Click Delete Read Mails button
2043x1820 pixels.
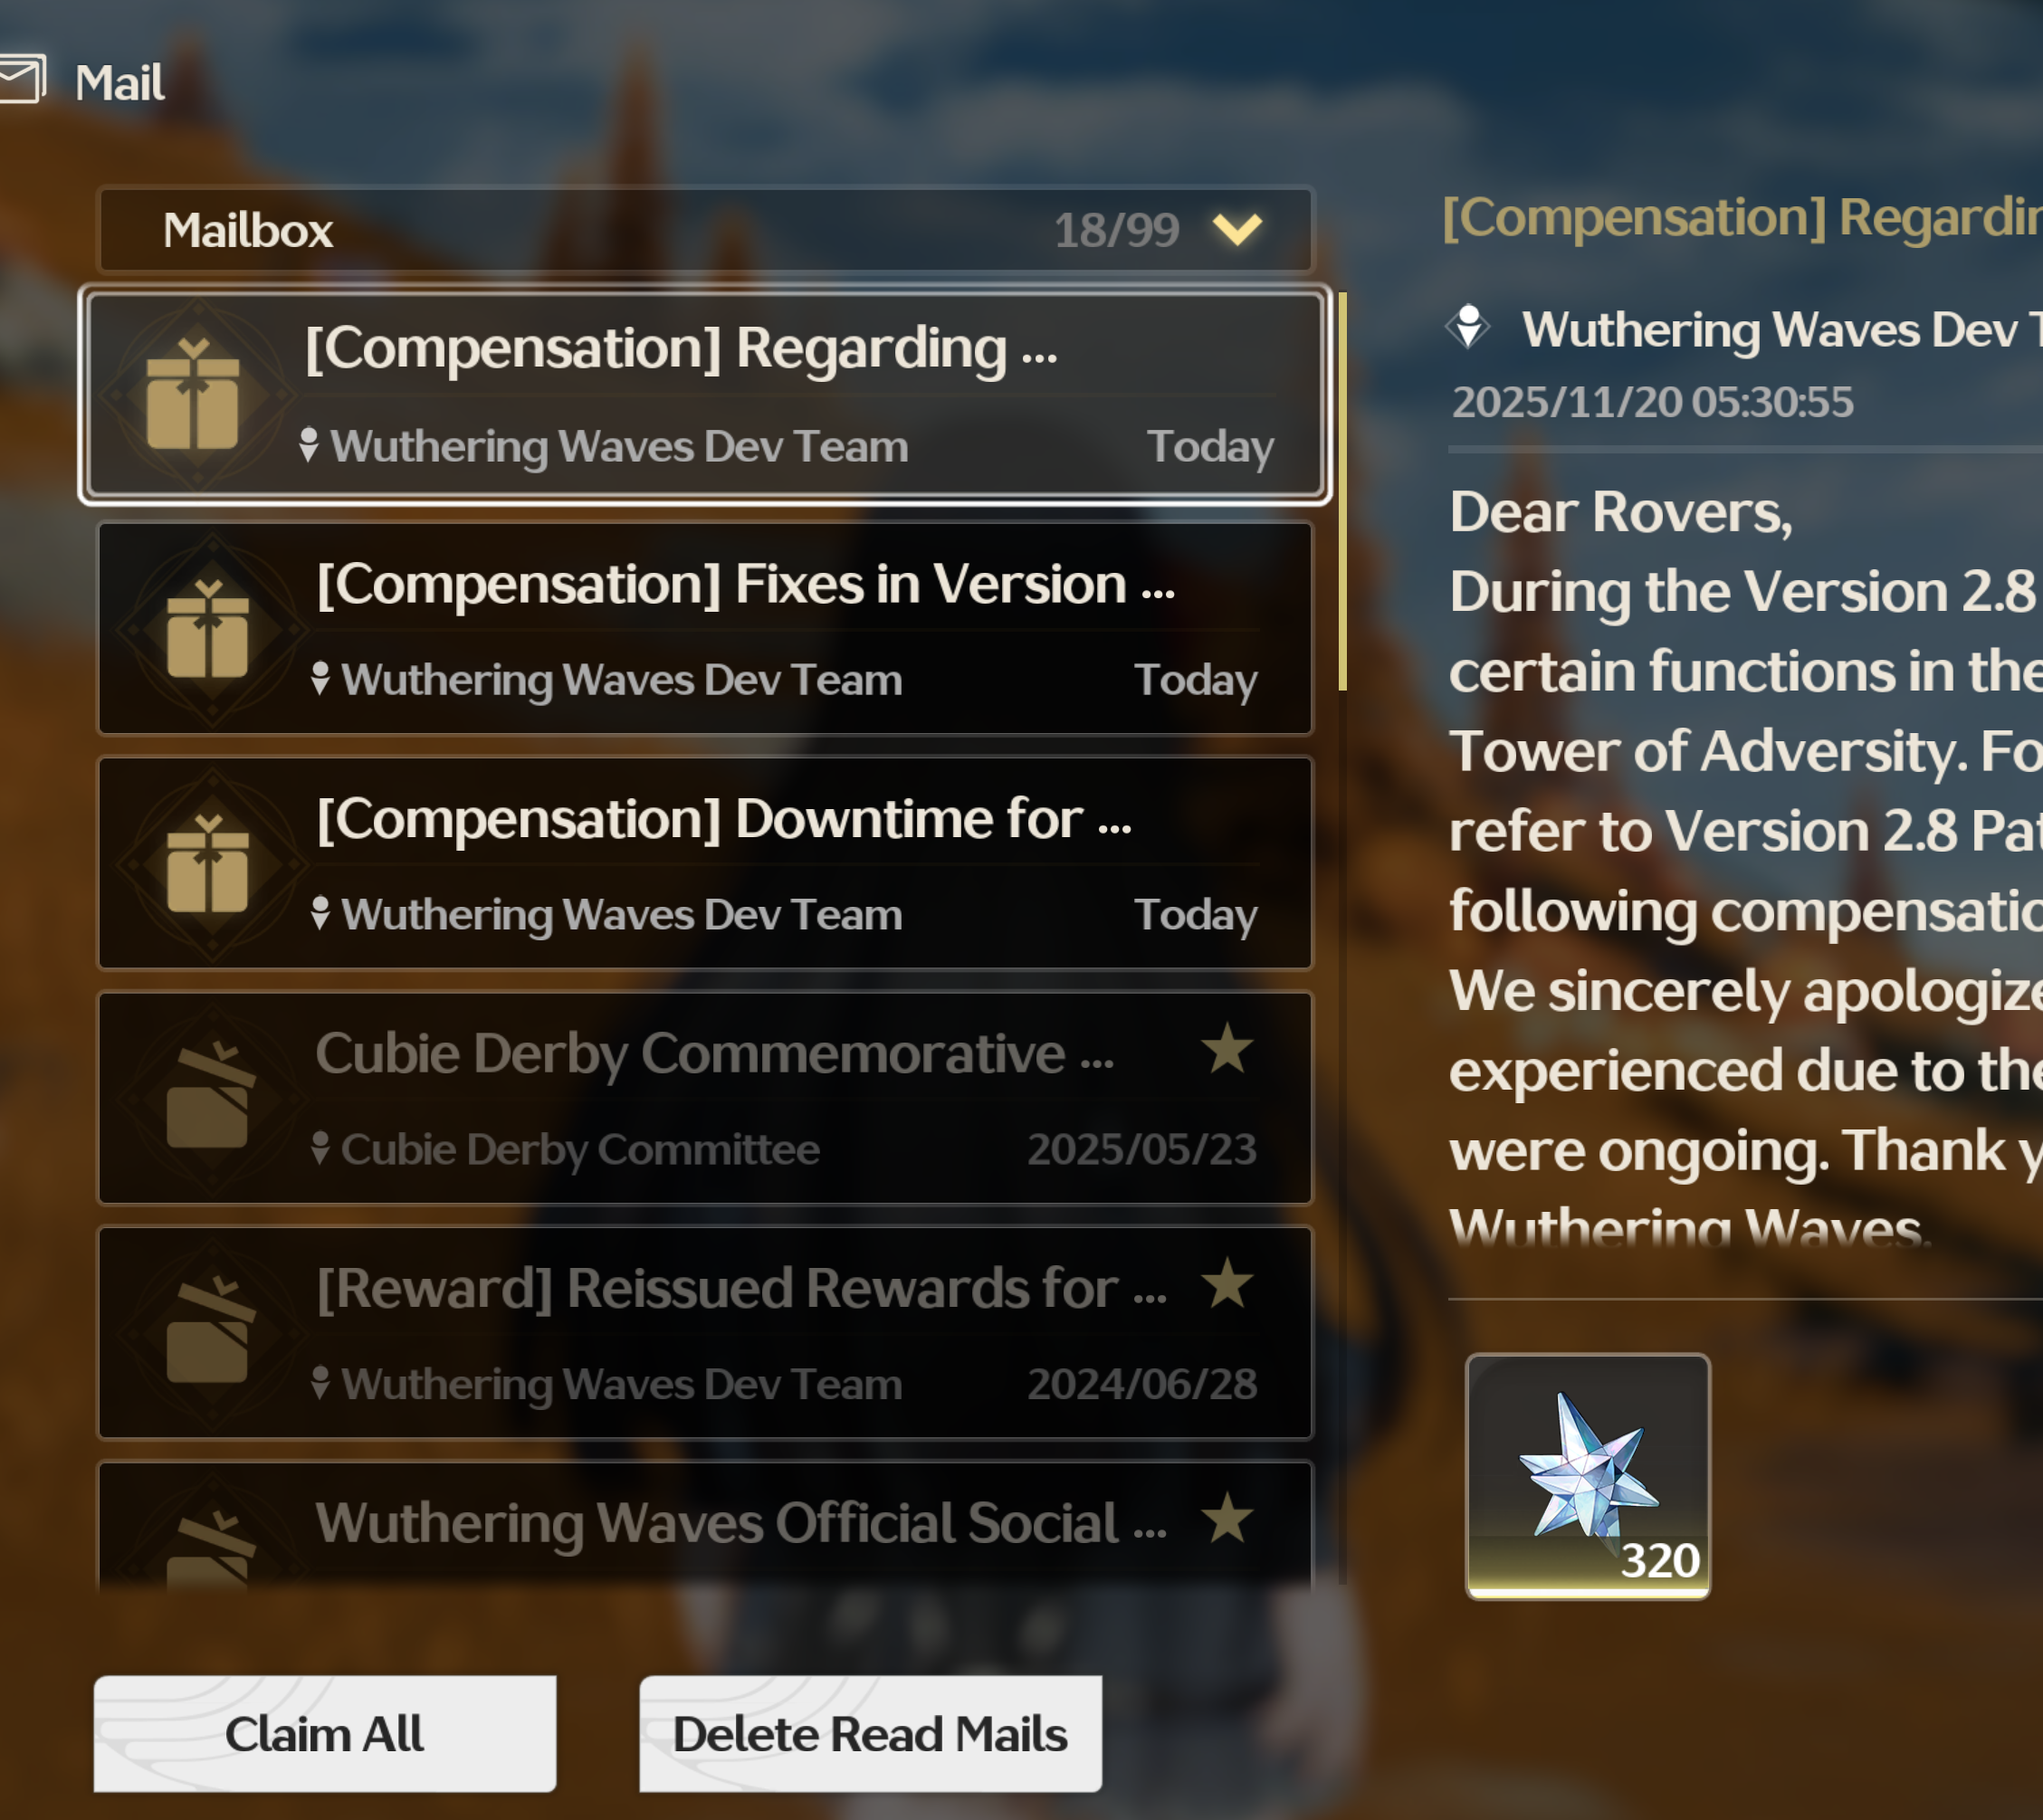click(x=870, y=1733)
